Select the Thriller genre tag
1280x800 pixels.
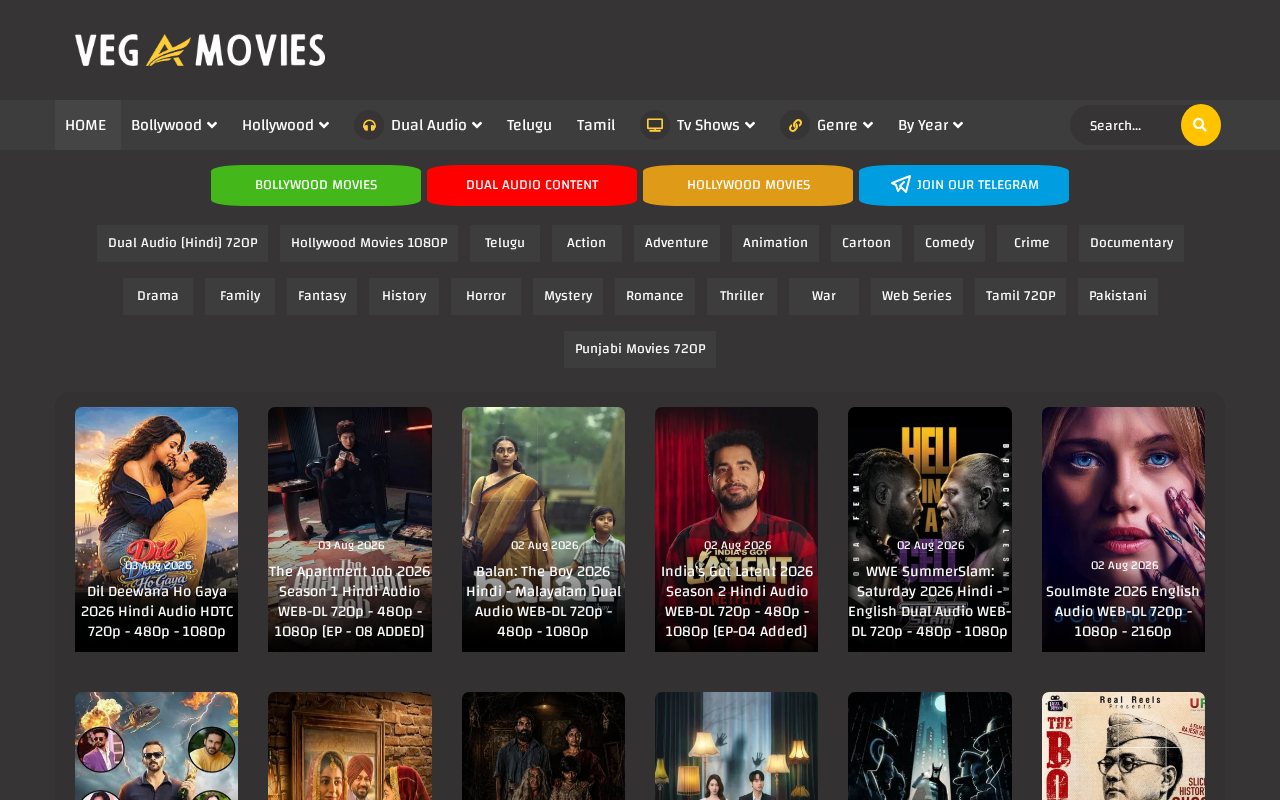point(742,296)
